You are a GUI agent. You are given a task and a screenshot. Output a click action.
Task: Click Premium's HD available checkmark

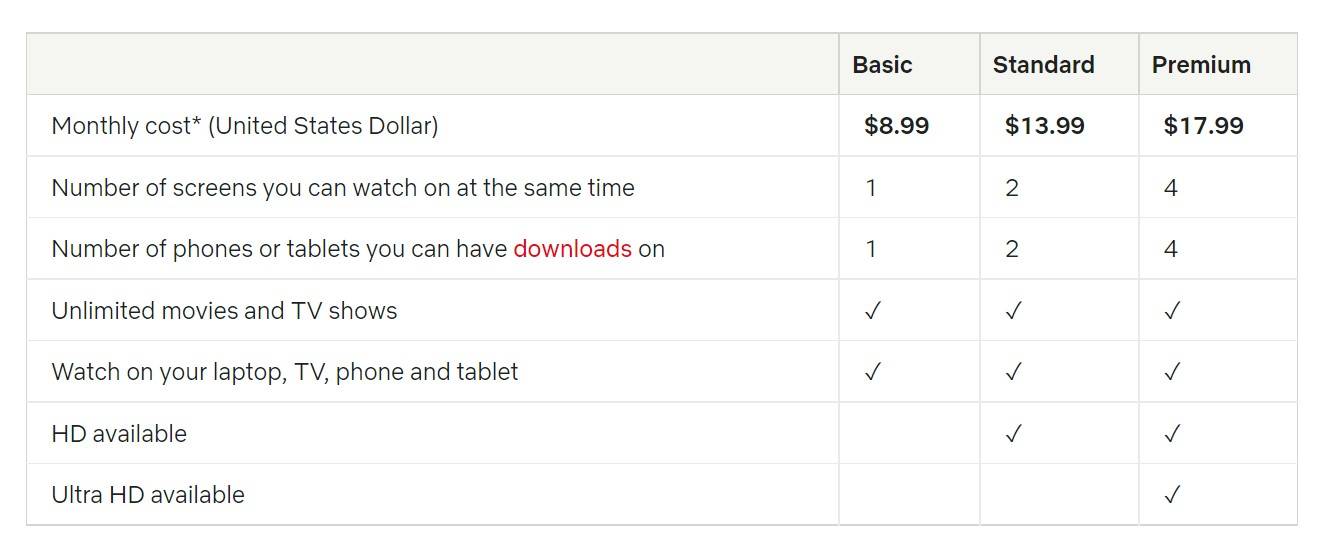click(1172, 433)
